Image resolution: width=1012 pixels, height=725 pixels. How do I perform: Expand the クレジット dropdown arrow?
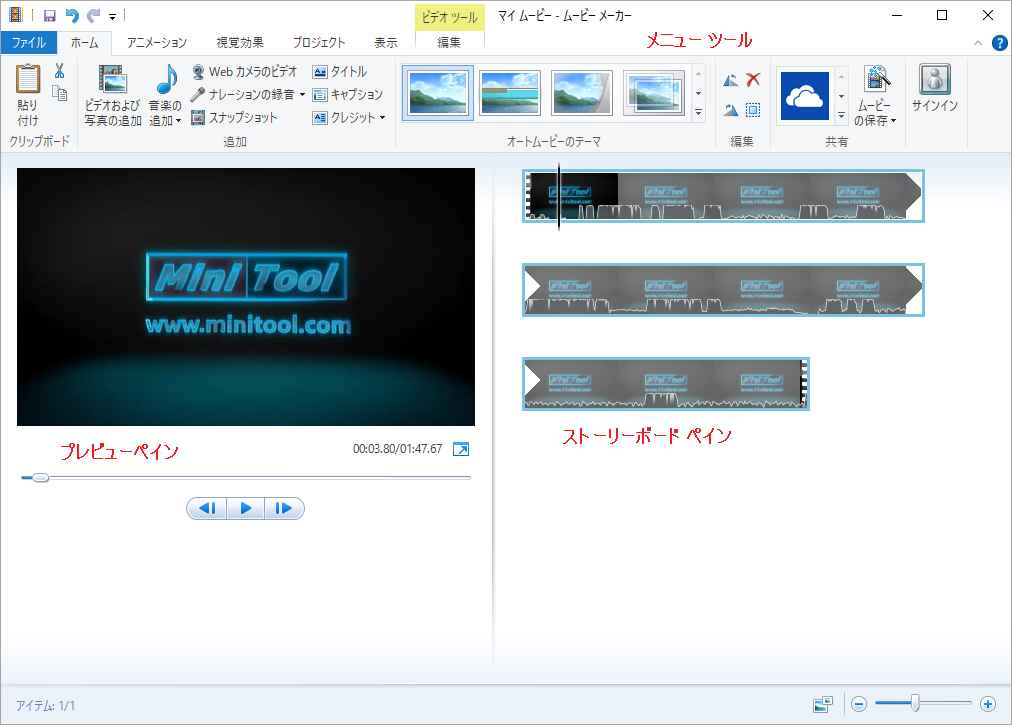tap(382, 118)
